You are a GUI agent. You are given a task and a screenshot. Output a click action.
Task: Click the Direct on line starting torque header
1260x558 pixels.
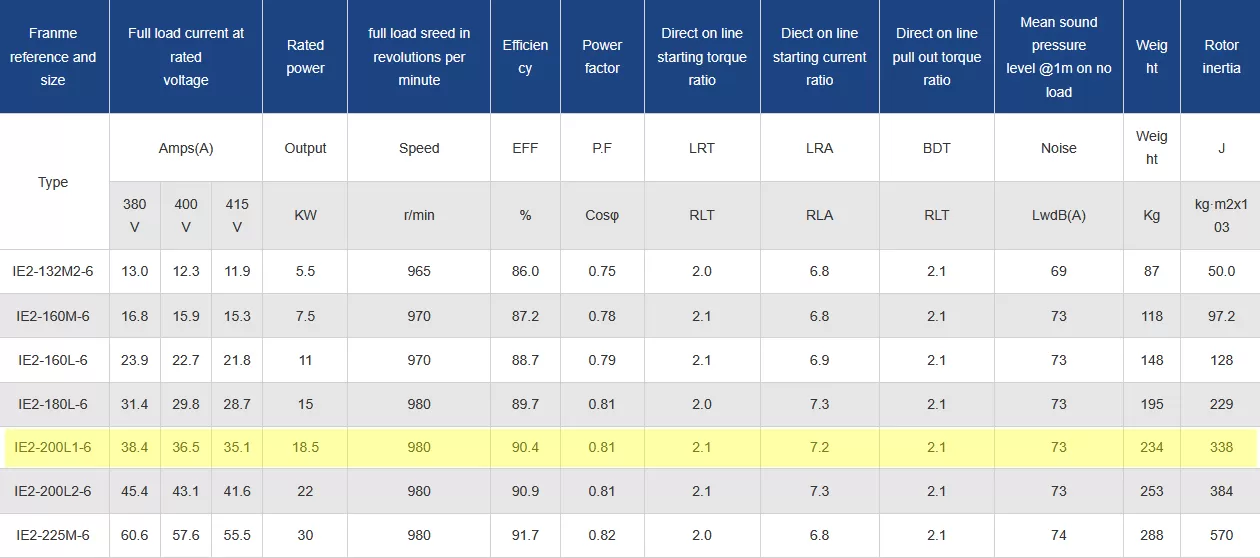coord(702,57)
